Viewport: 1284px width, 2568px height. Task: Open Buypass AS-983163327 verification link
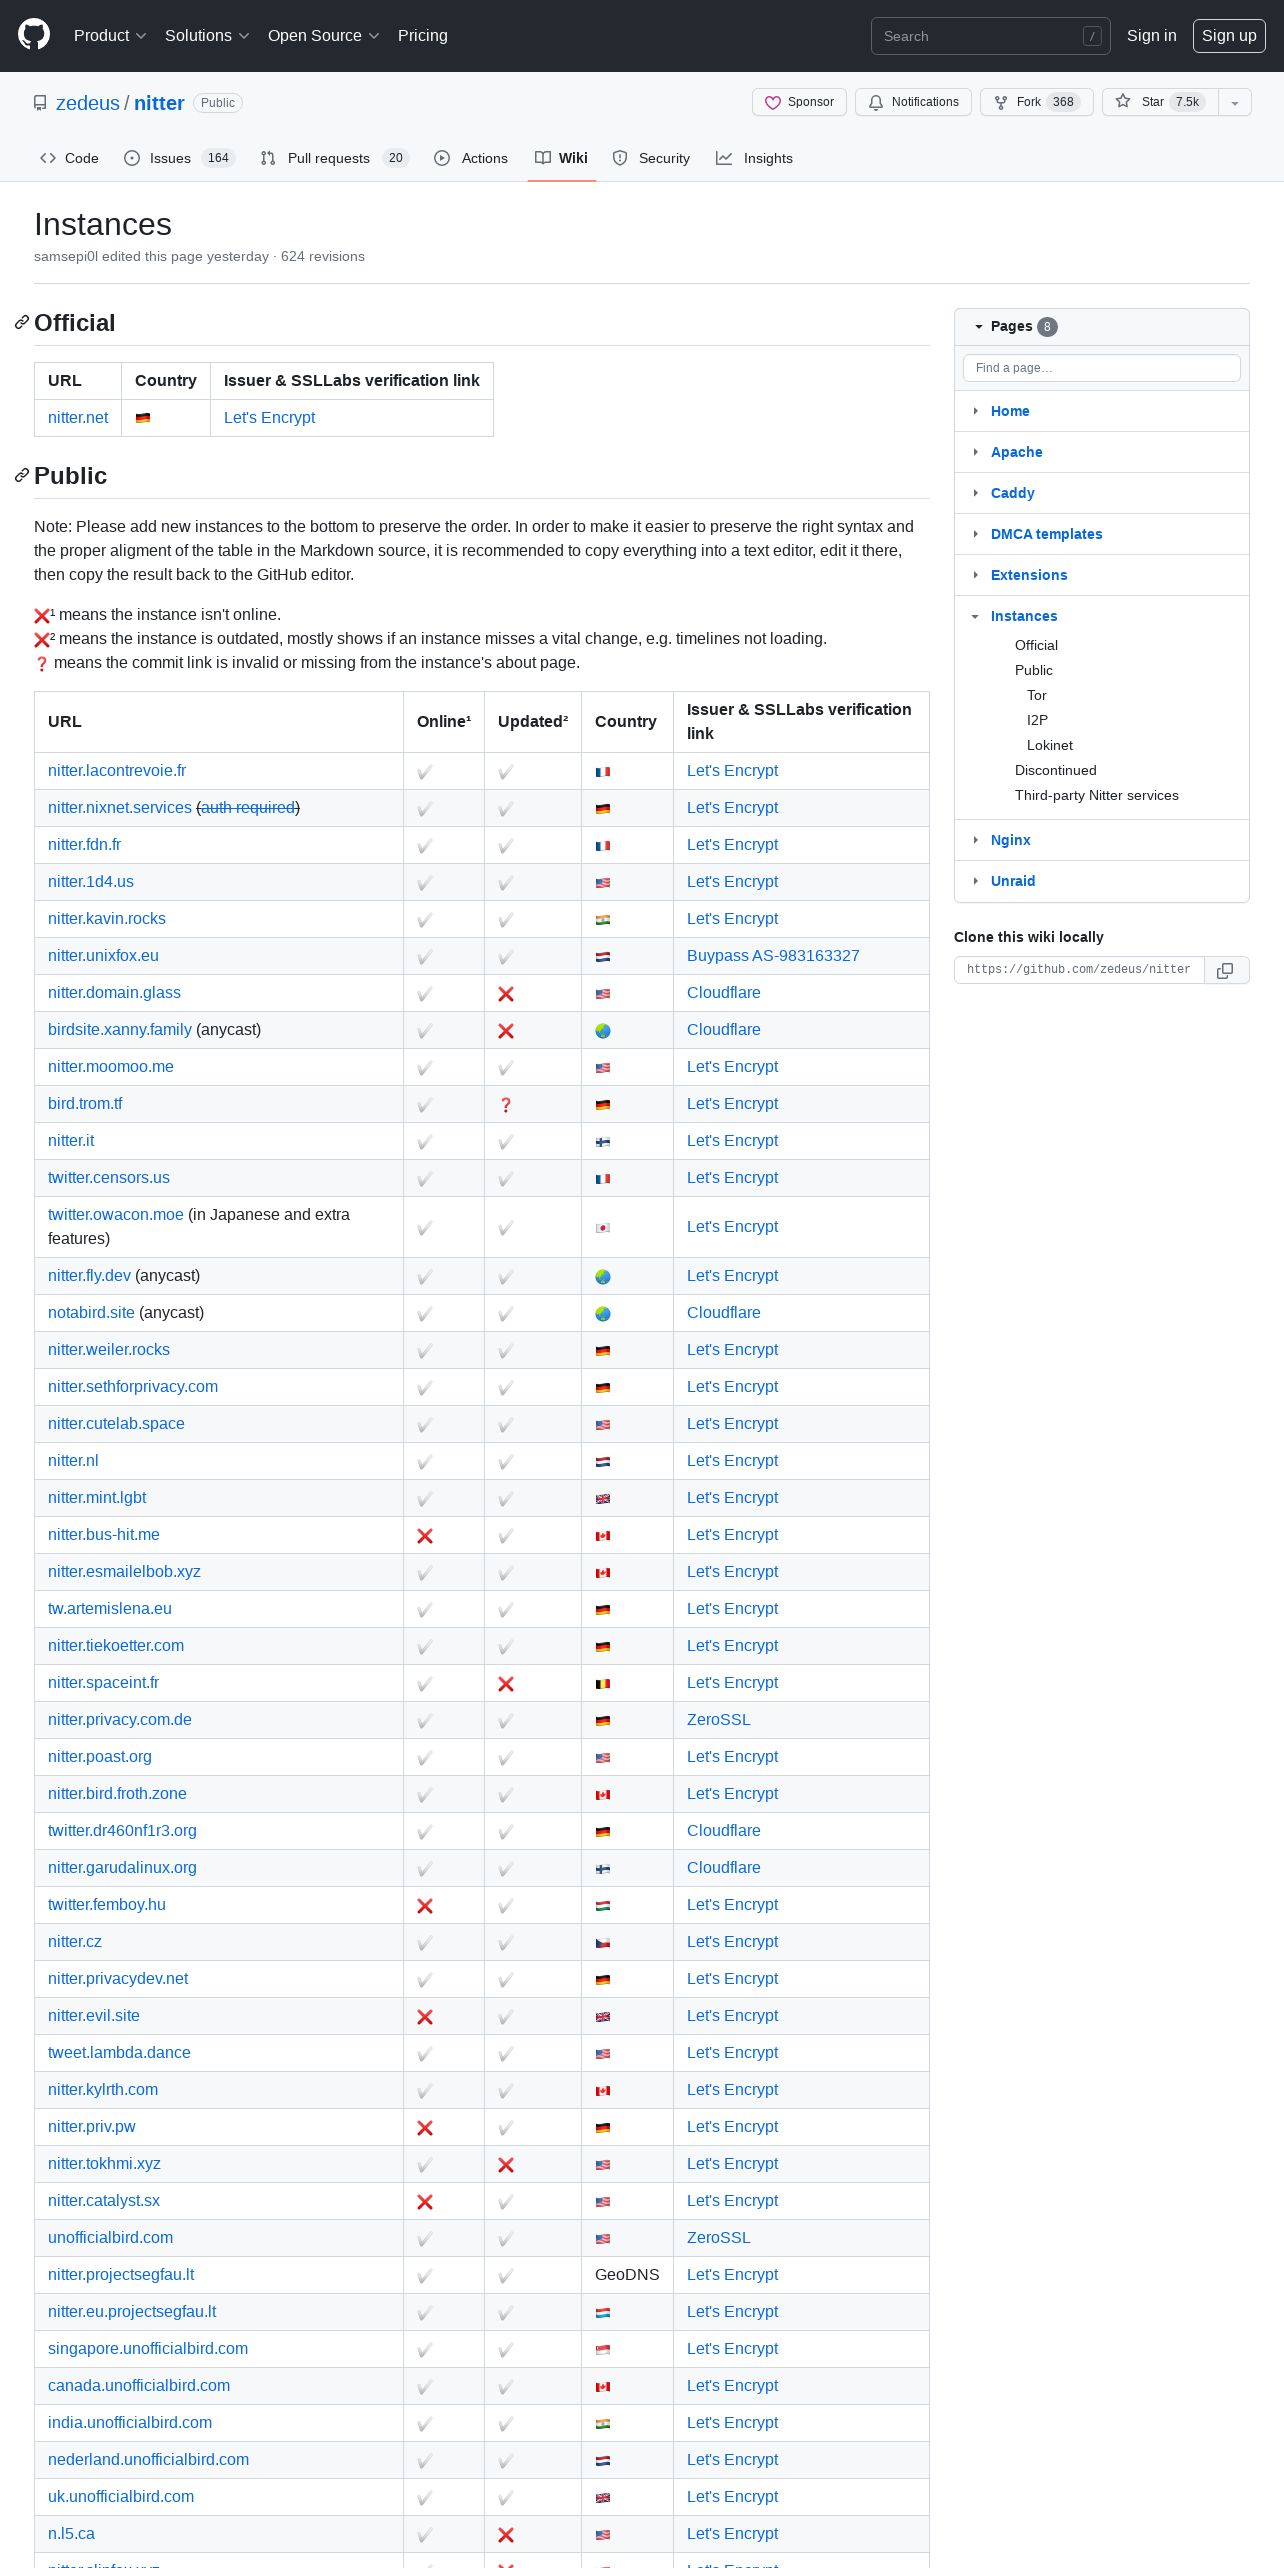click(x=773, y=956)
